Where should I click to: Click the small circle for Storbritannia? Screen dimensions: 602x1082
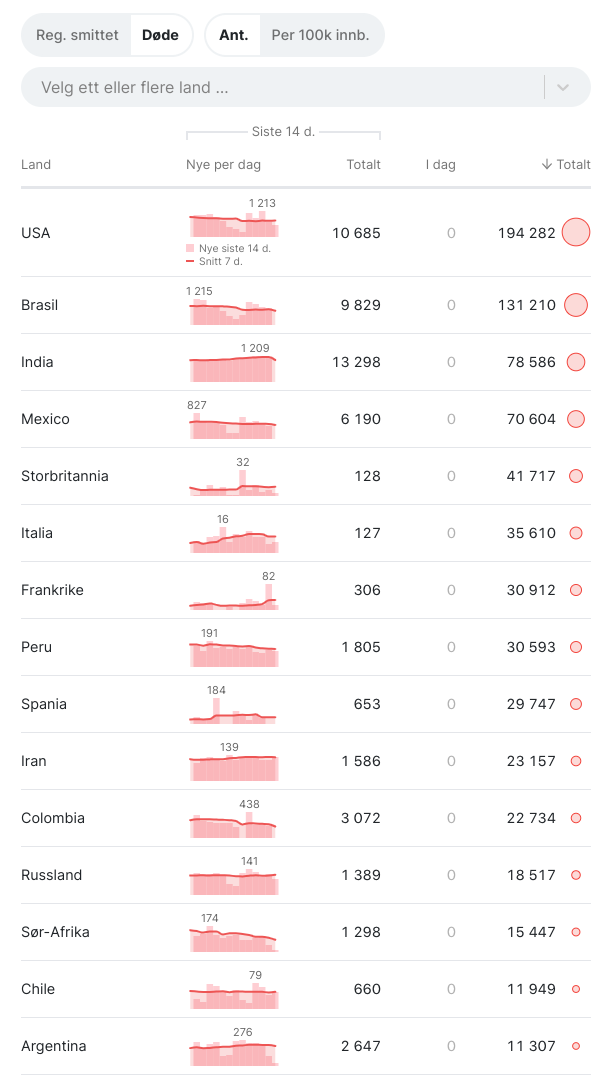tap(576, 476)
